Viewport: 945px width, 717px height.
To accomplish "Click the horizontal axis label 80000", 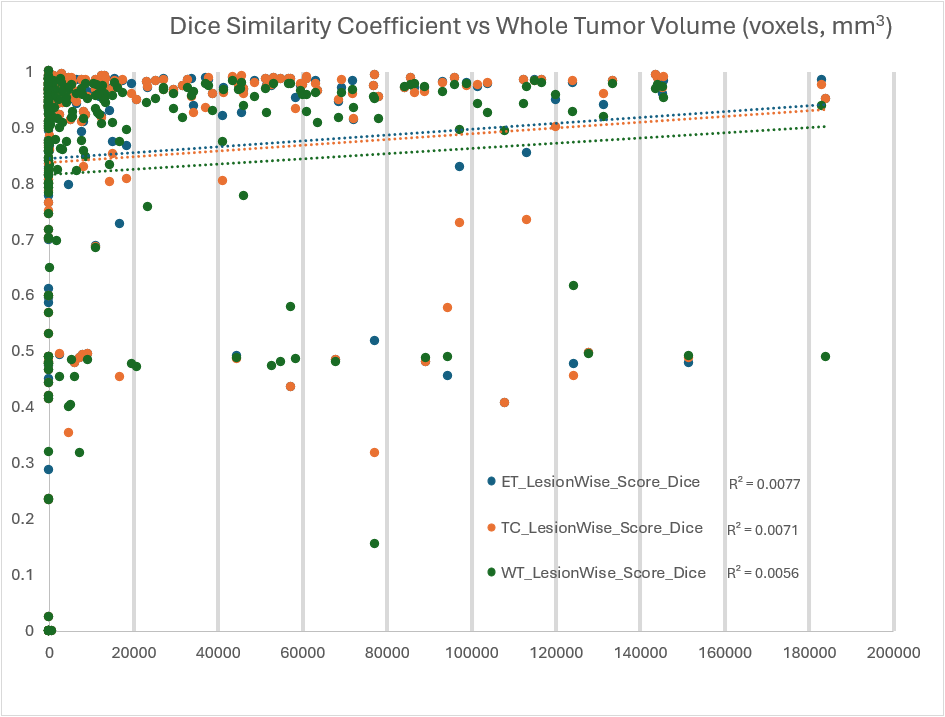I will [x=387, y=653].
